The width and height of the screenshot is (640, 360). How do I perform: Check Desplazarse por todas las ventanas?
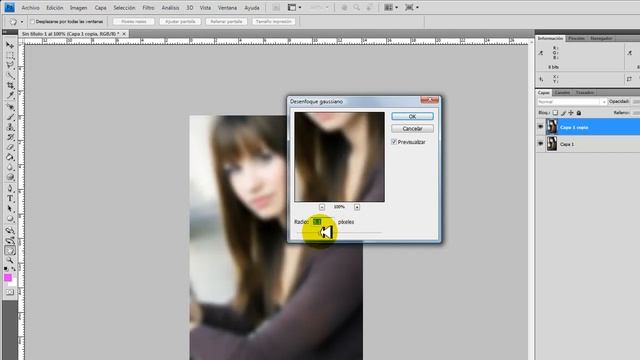pos(32,21)
